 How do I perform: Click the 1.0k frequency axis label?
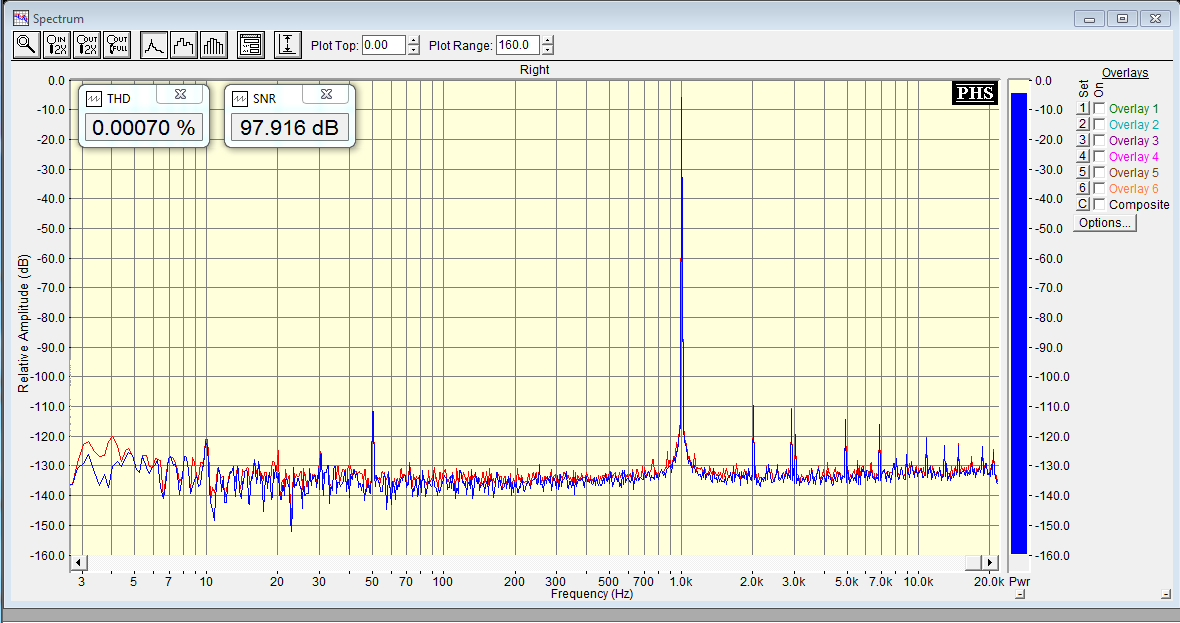(681, 582)
